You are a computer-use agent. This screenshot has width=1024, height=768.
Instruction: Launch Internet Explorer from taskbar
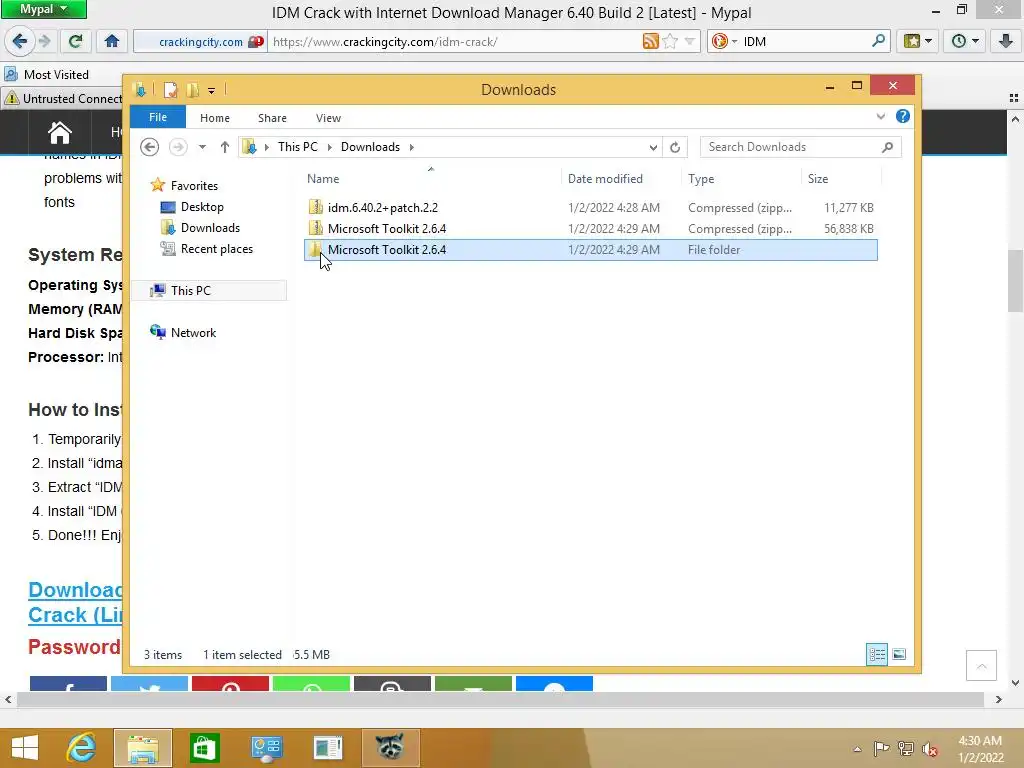82,748
